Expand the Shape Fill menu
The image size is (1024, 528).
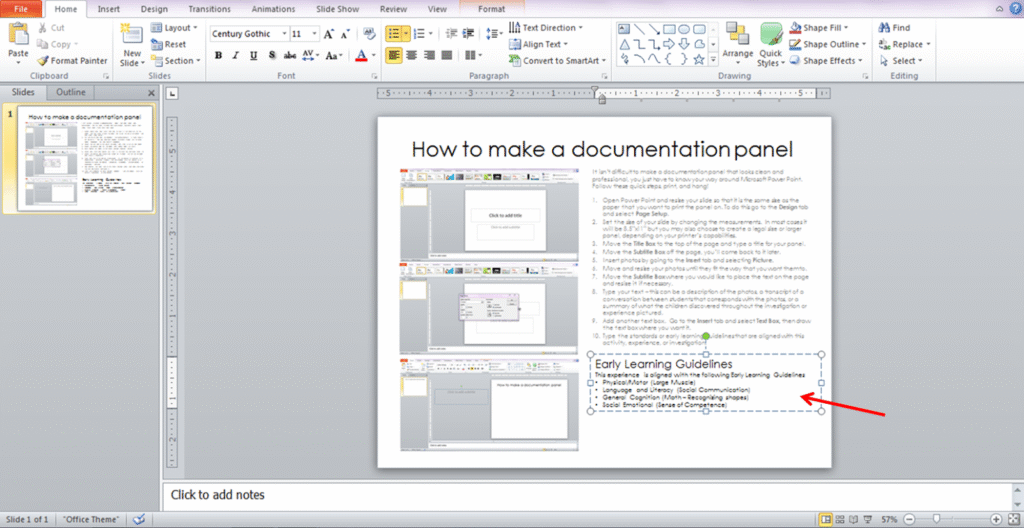click(x=820, y=28)
